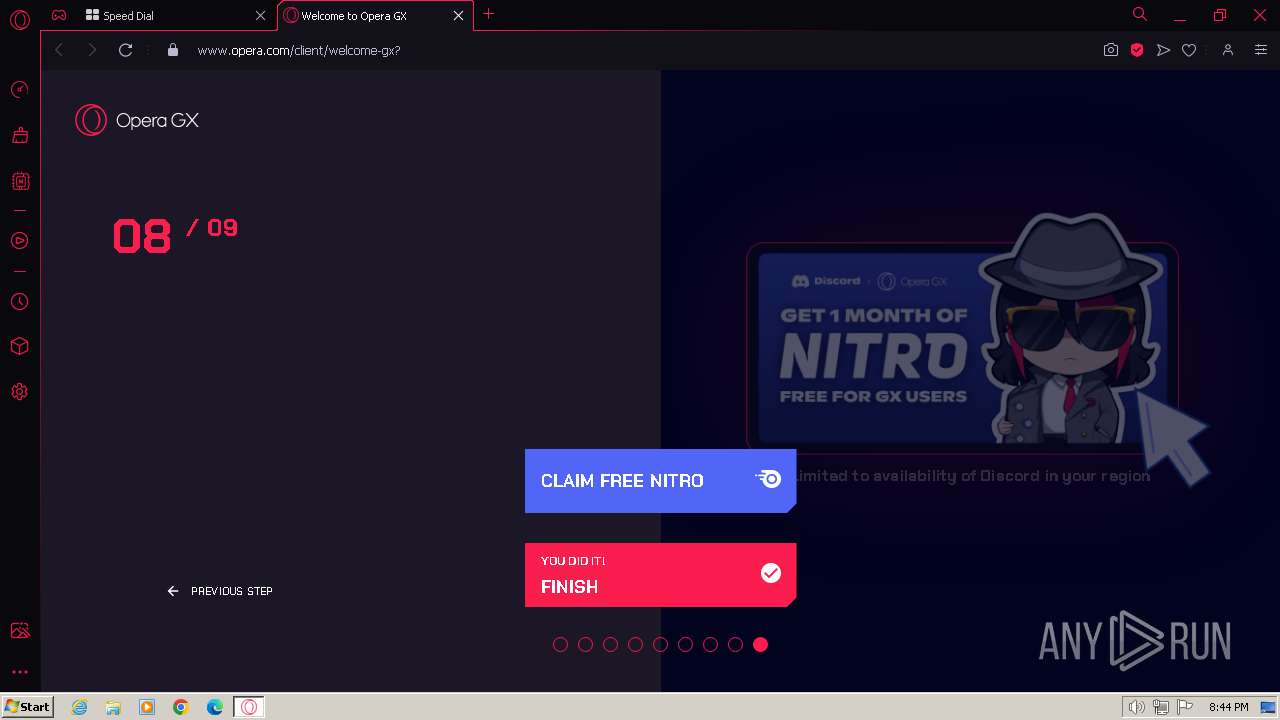
Task: Click the Opera GX logo on page
Action: [137, 120]
